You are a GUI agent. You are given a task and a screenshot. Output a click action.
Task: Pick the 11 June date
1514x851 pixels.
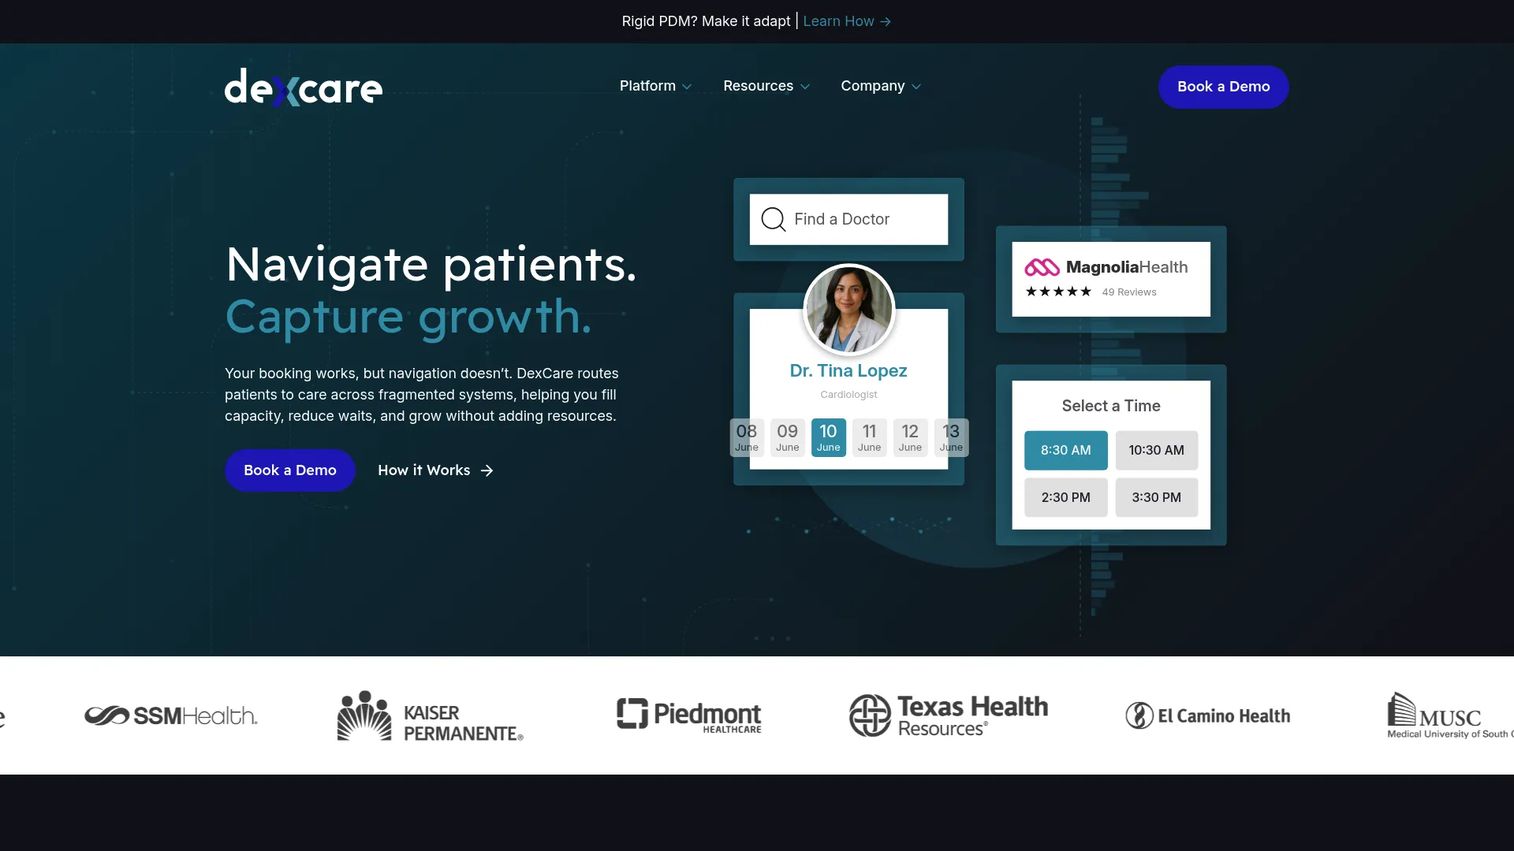click(x=869, y=437)
